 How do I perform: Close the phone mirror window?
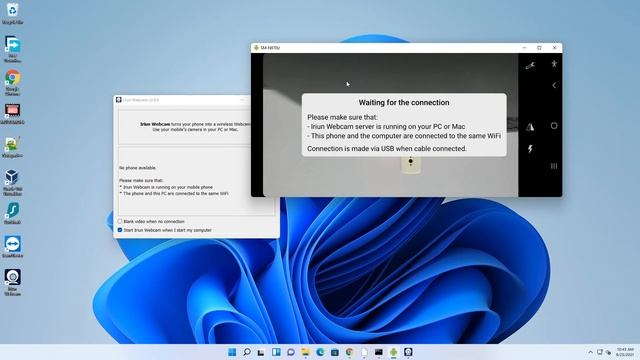click(x=554, y=48)
